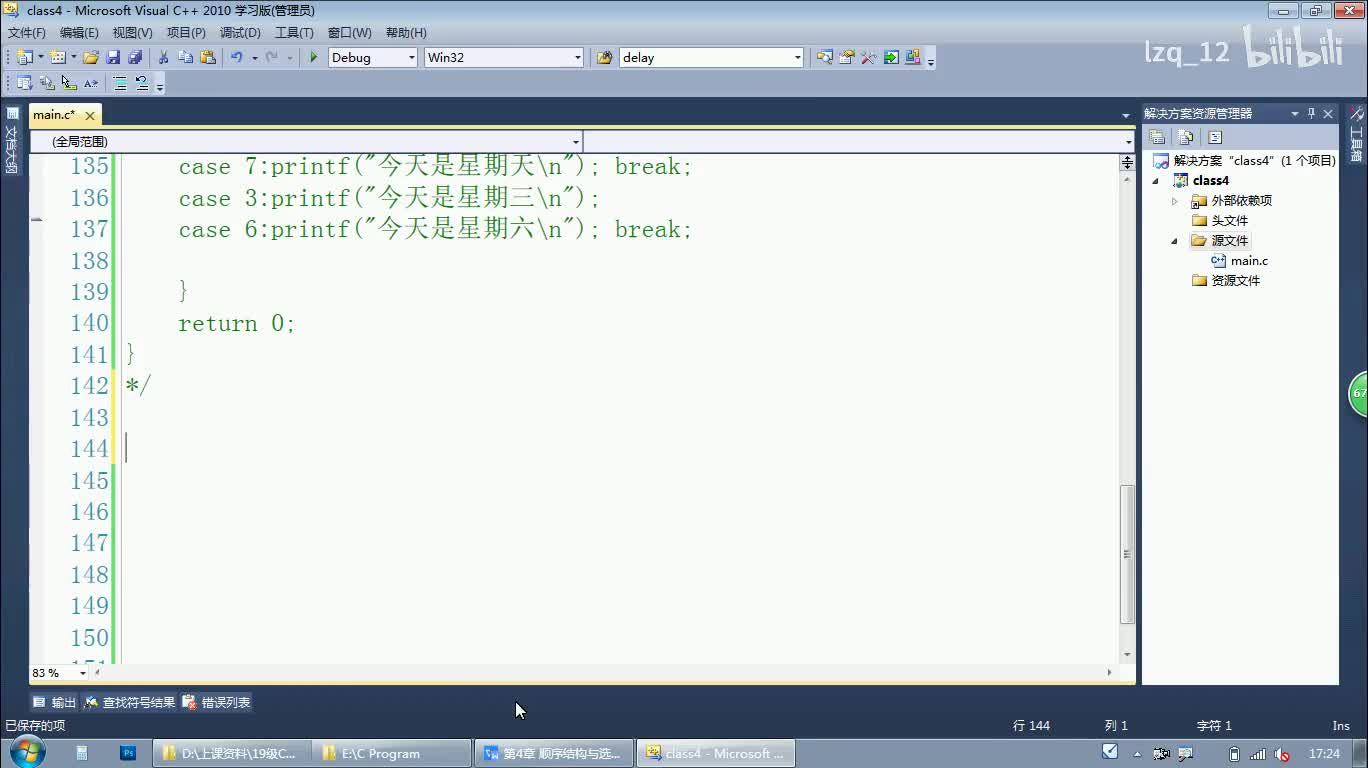Viewport: 1368px width, 768px height.
Task: Collapse the 源文件 folder node
Action: (x=1175, y=241)
